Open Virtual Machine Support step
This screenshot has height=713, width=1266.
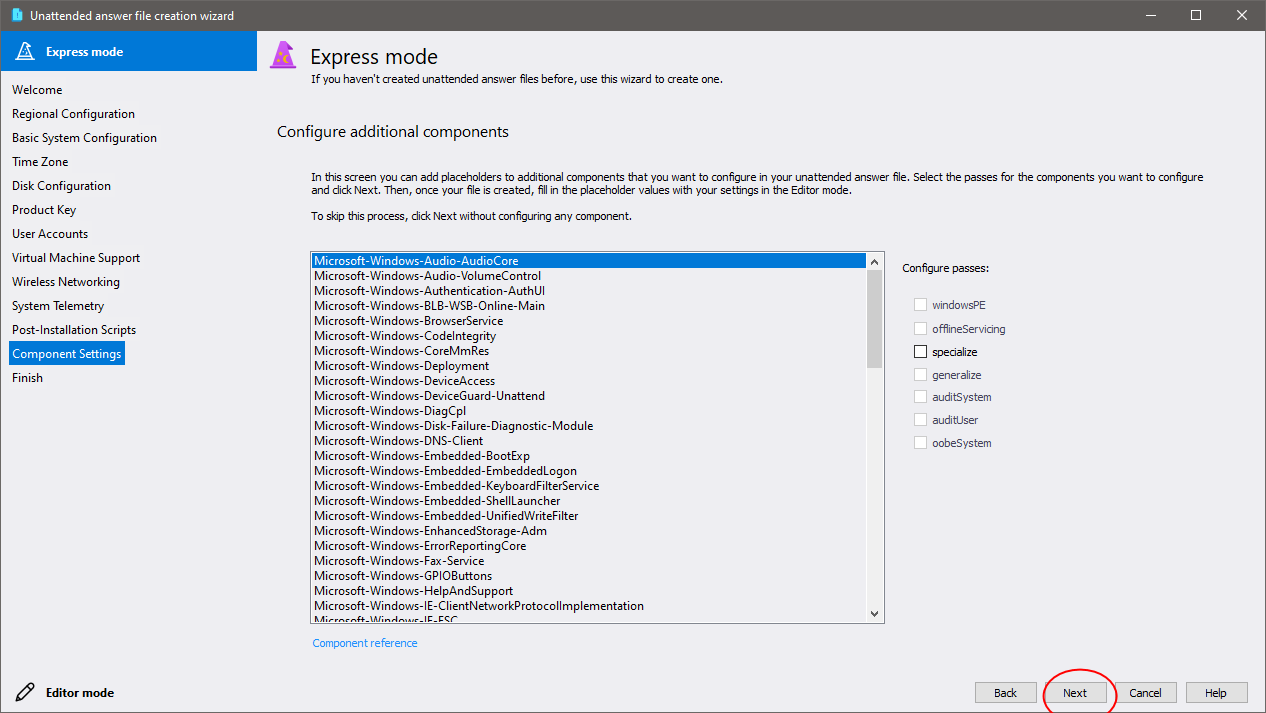76,258
